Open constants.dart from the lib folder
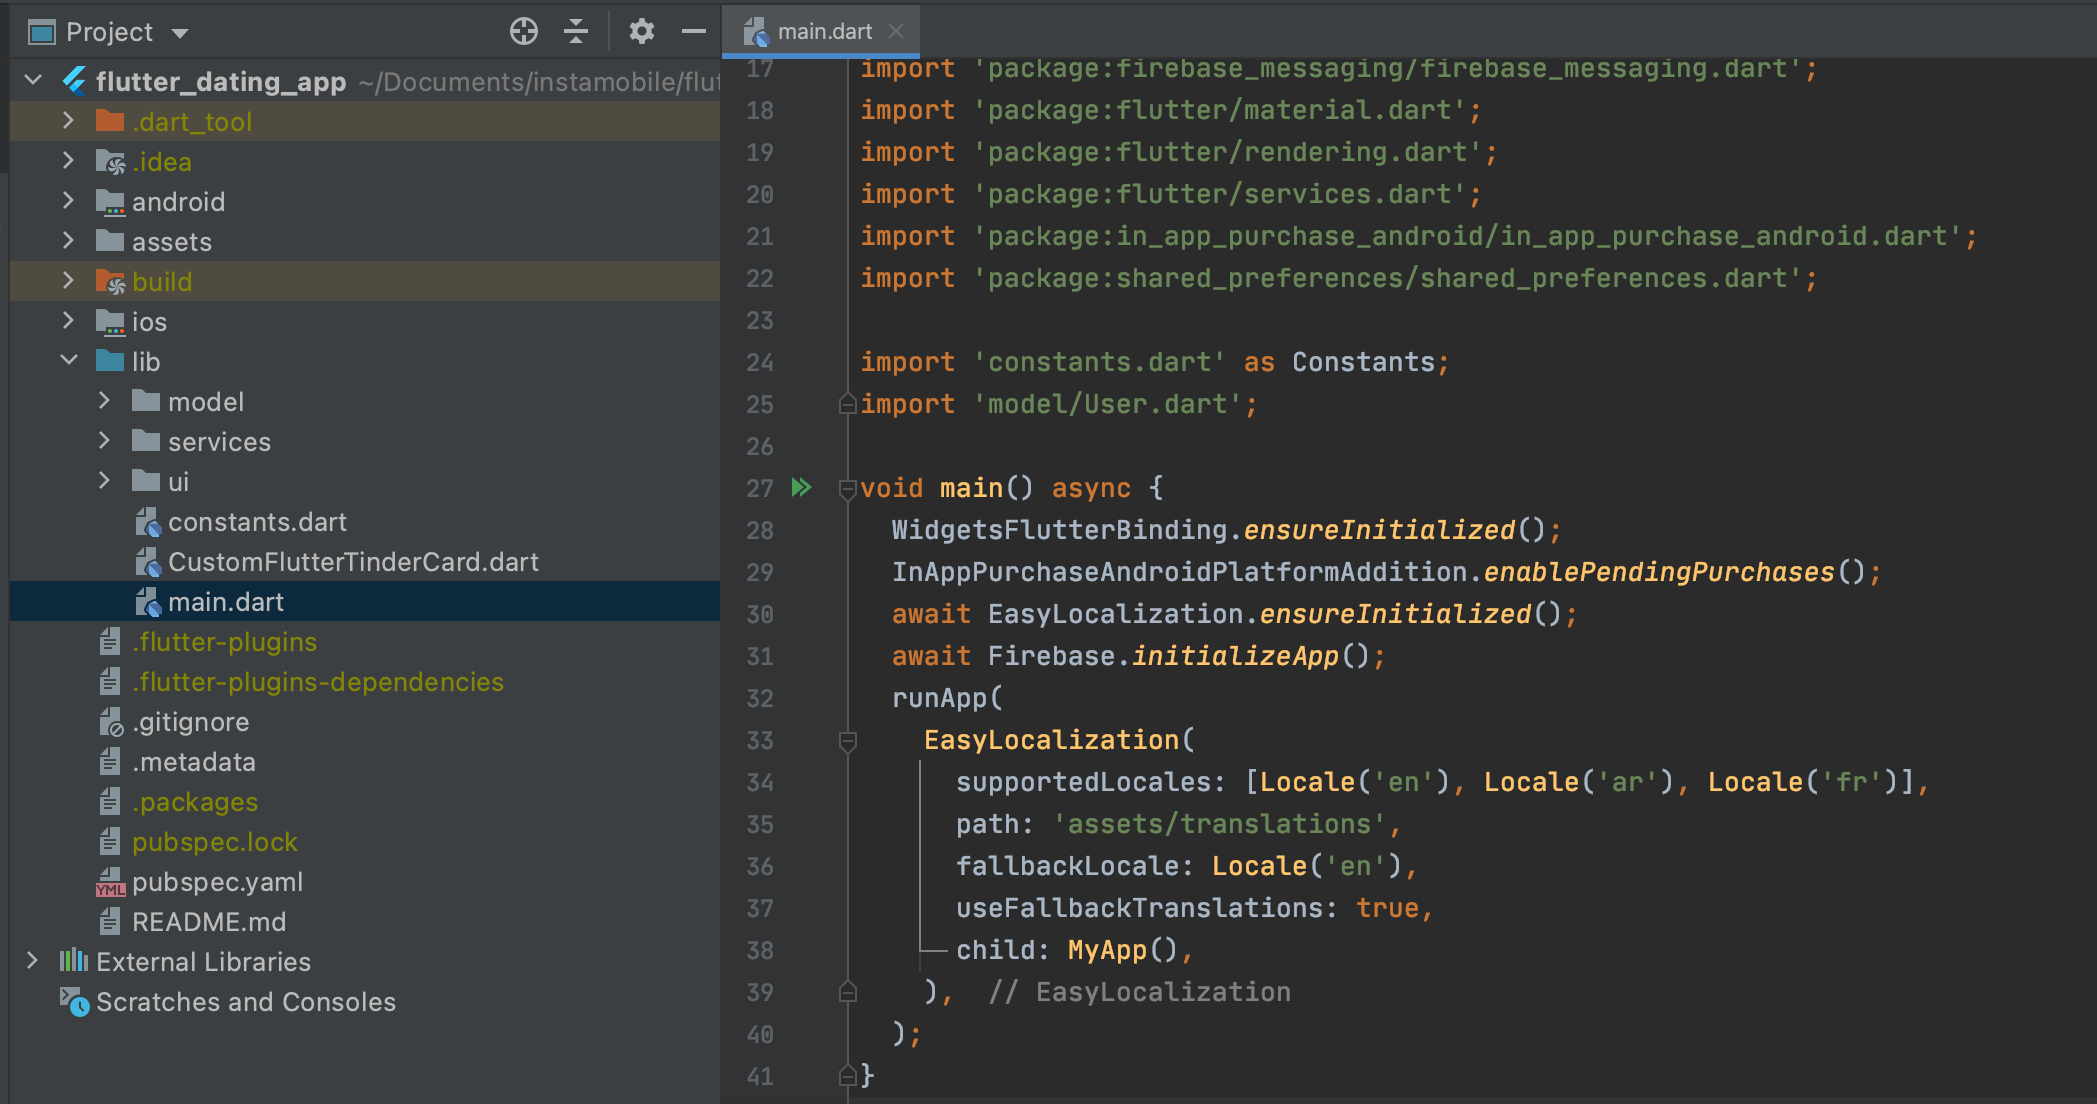This screenshot has width=2097, height=1104. (x=258, y=521)
